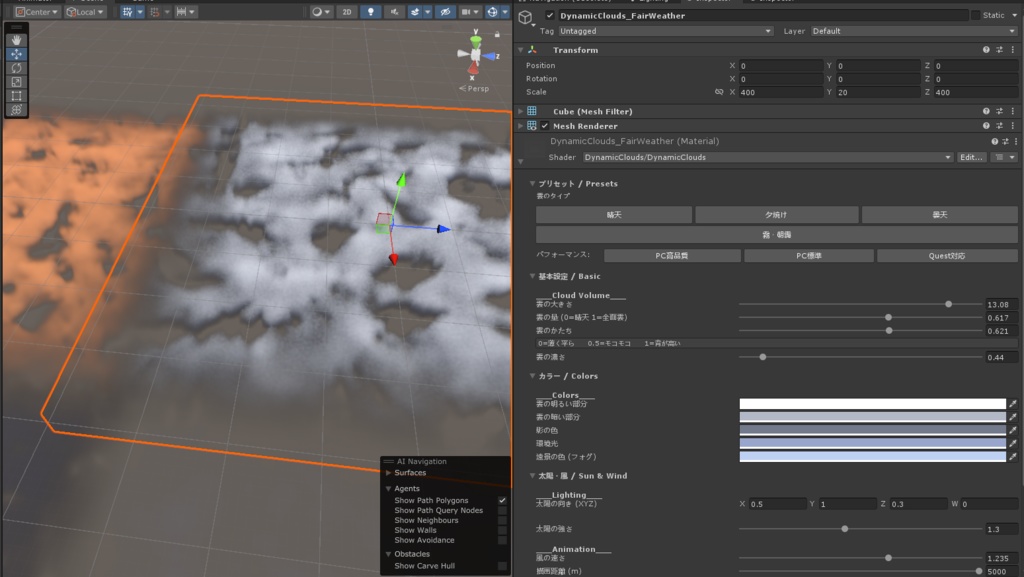Click the shader Edit... button

click(x=972, y=157)
